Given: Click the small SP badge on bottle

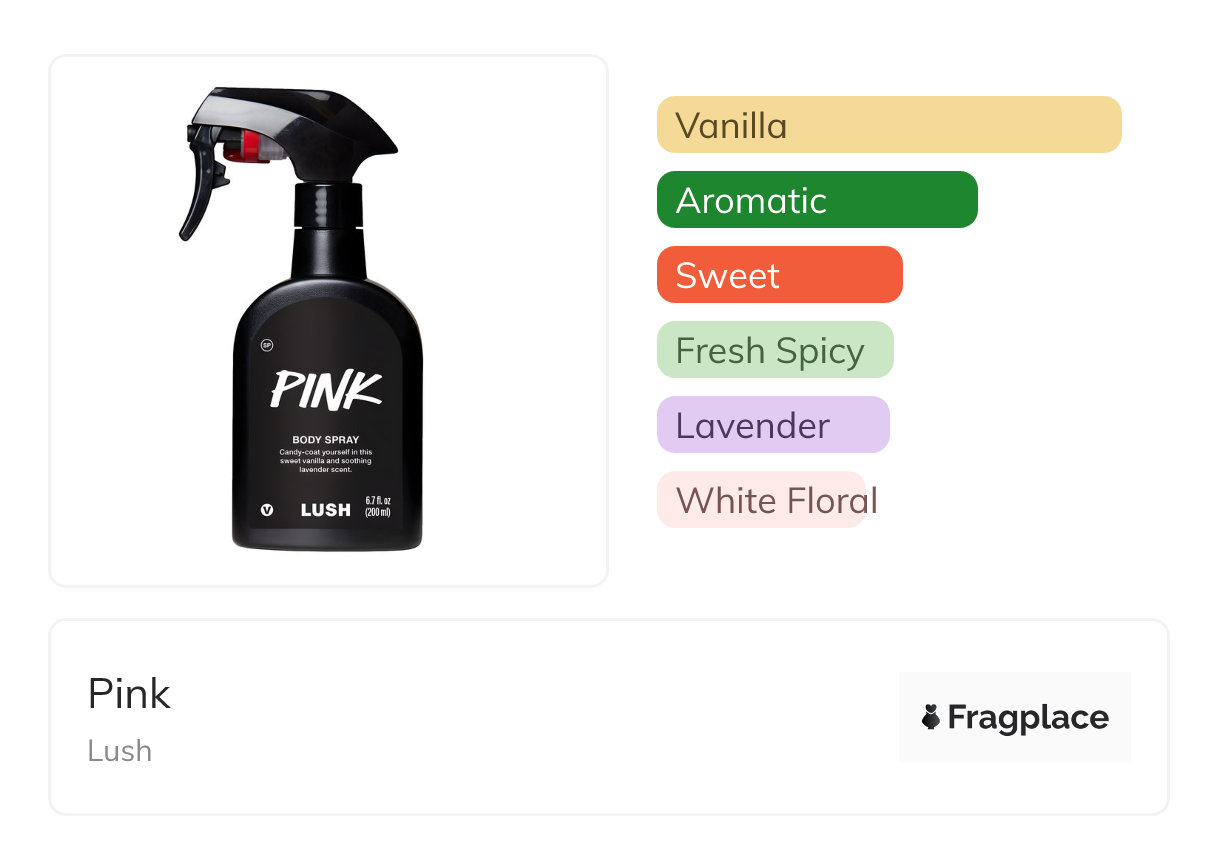Looking at the screenshot, I should (267, 346).
